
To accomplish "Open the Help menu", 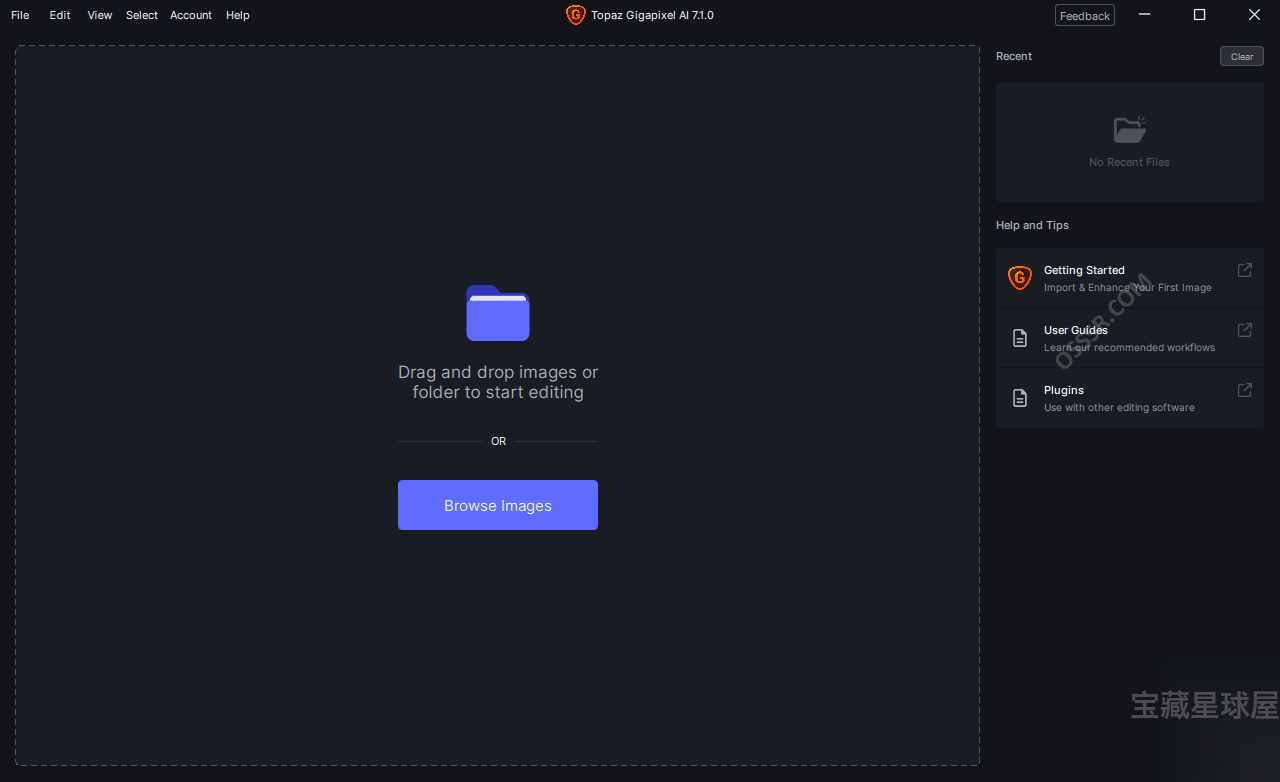I will coord(238,15).
